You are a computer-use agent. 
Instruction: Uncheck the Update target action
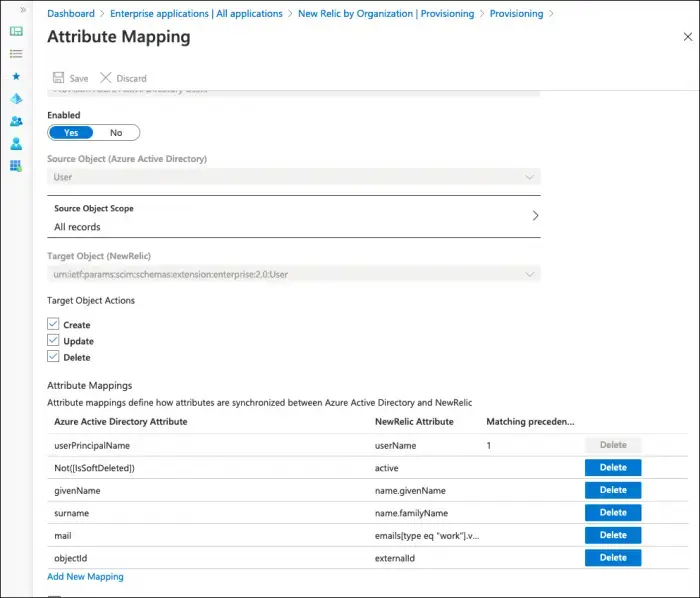click(54, 341)
